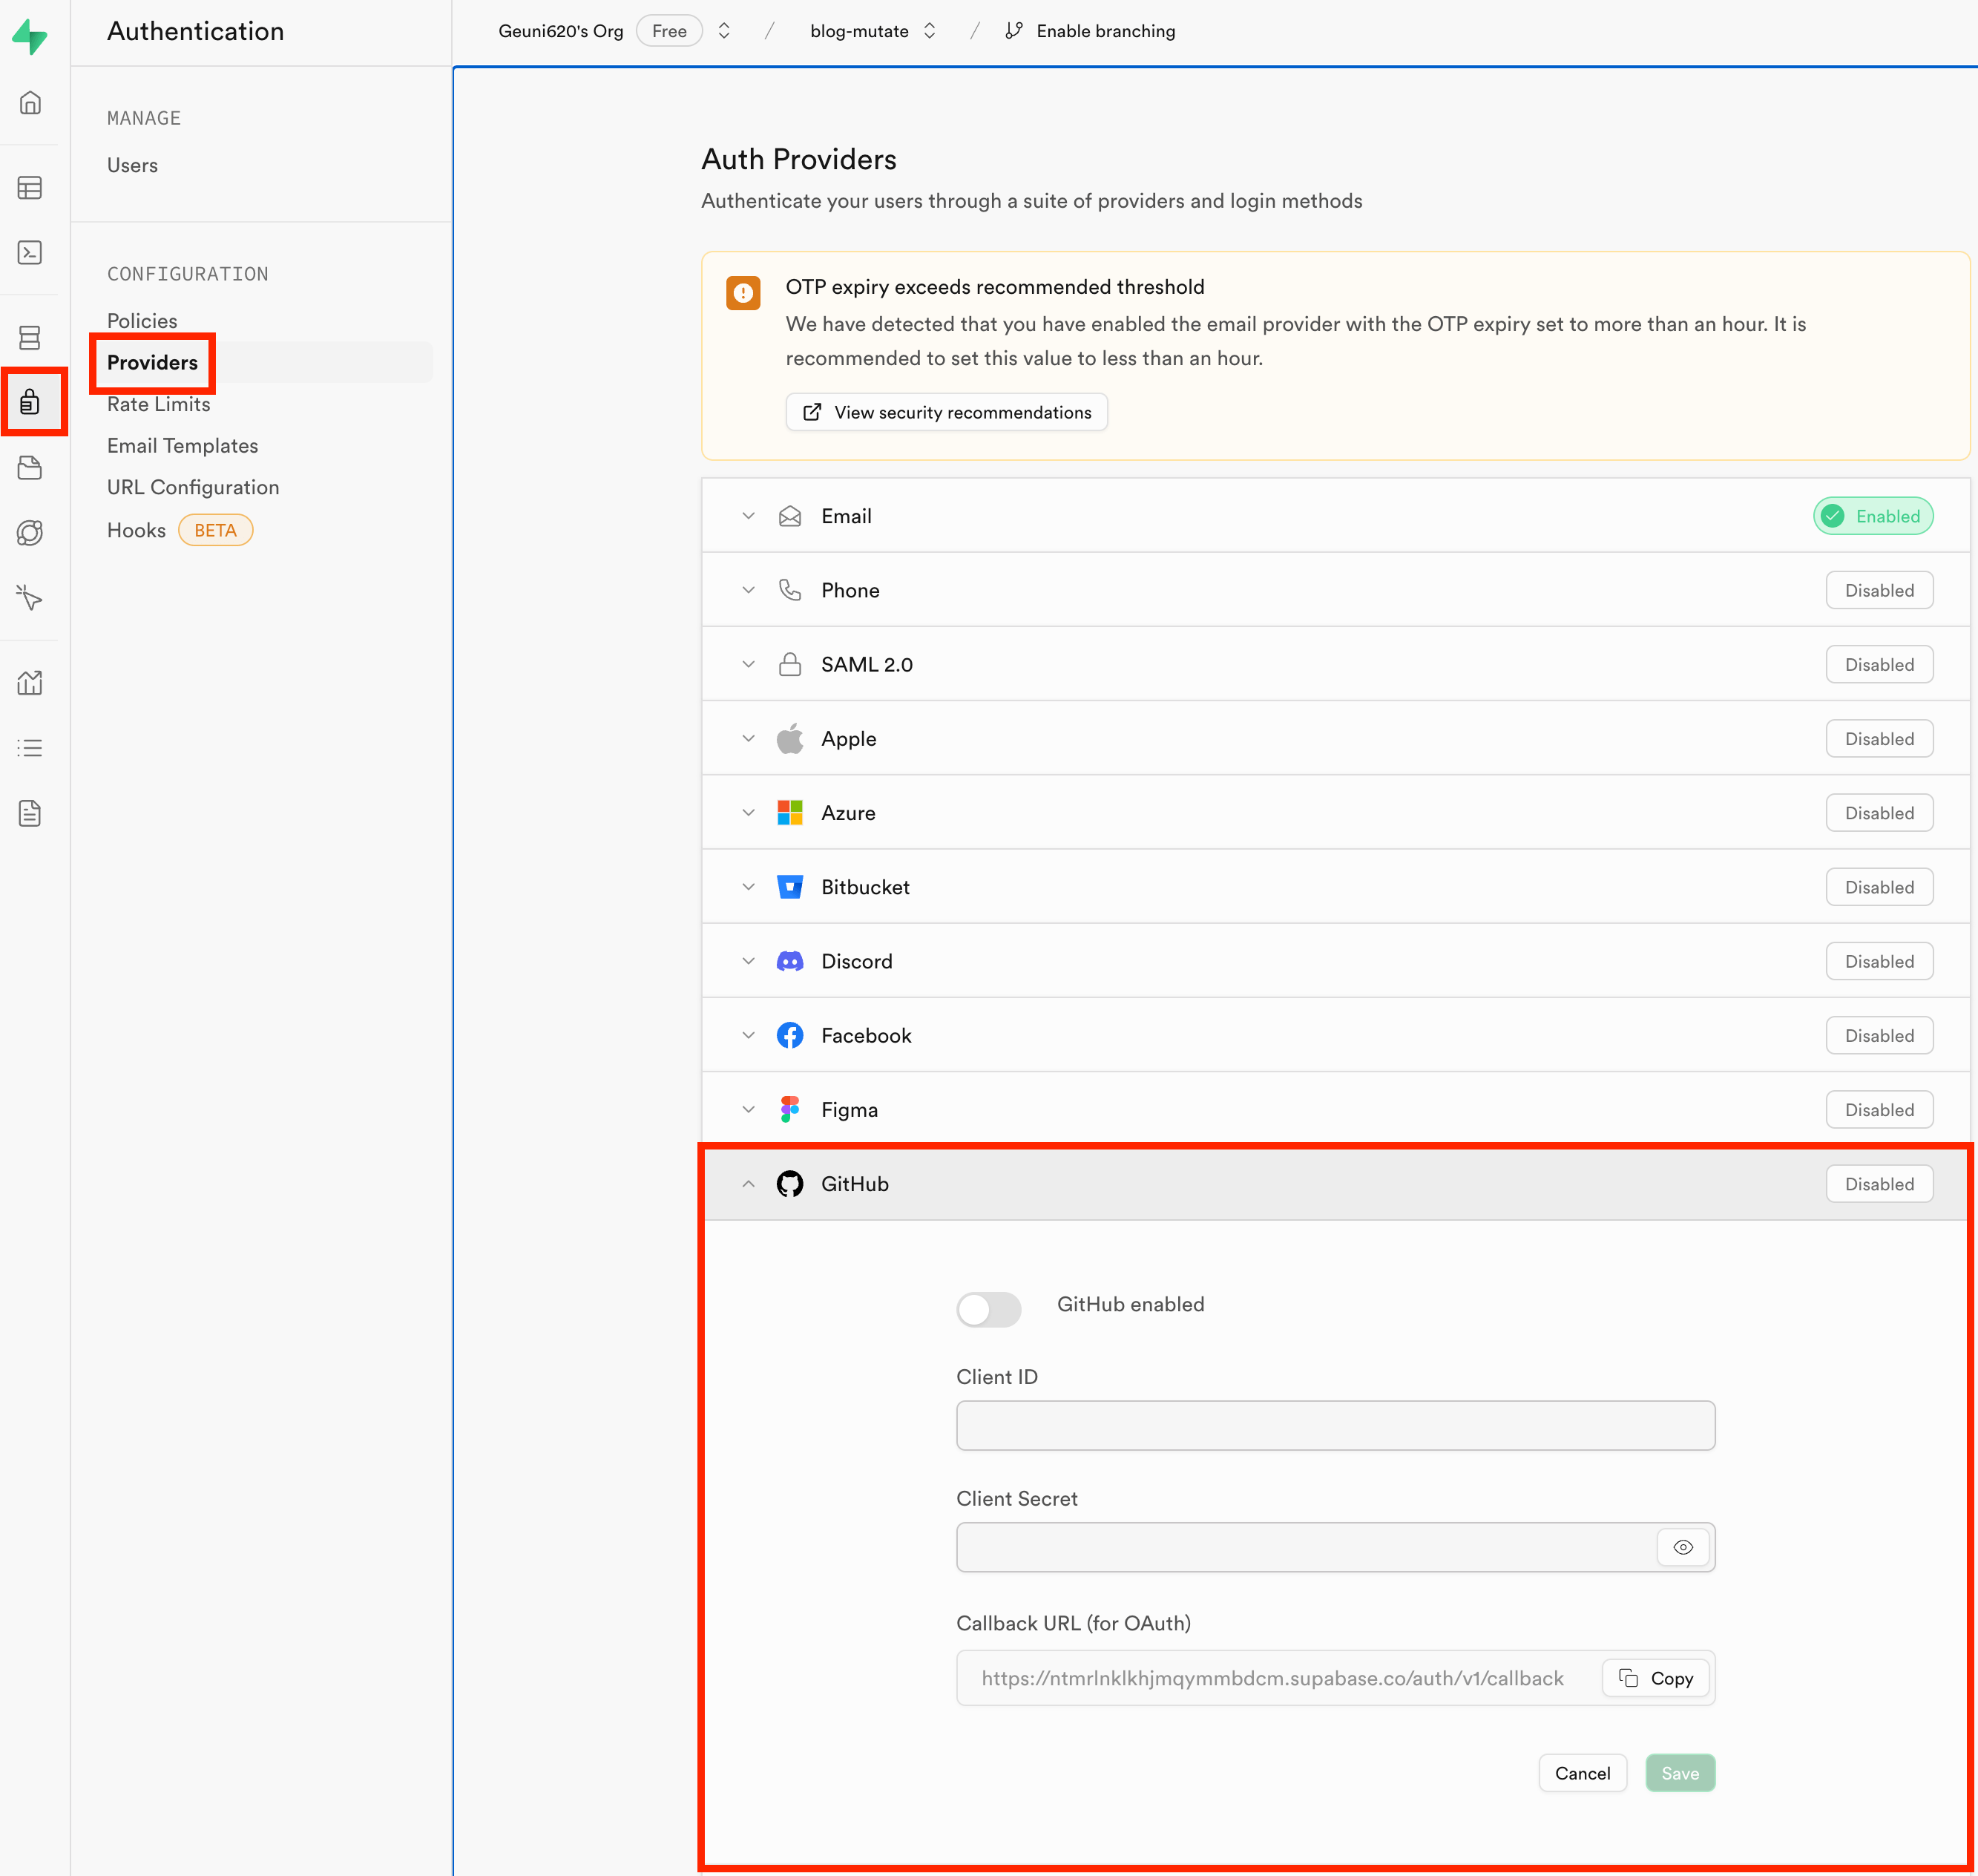Open the Storage icon in sidebar
1978x1876 pixels.
pos(30,468)
